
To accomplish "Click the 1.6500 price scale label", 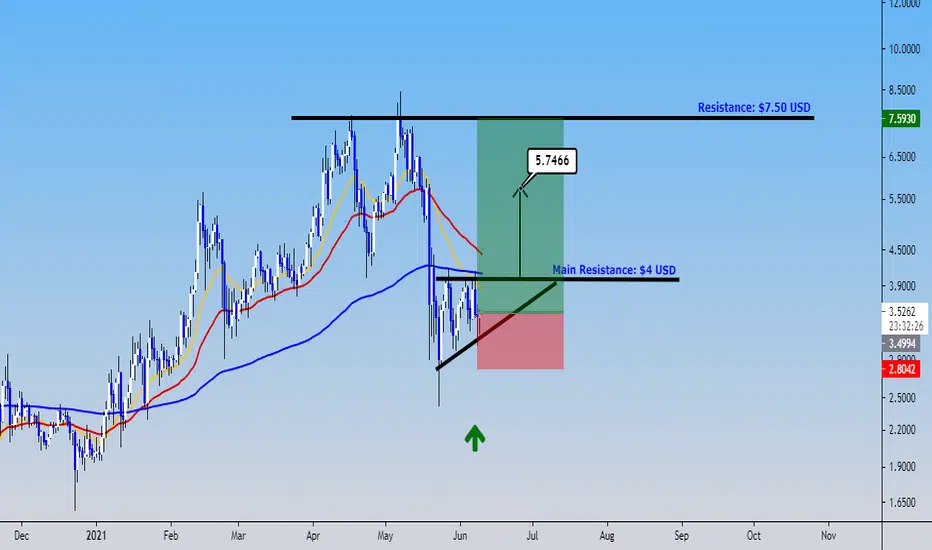I will coord(904,502).
